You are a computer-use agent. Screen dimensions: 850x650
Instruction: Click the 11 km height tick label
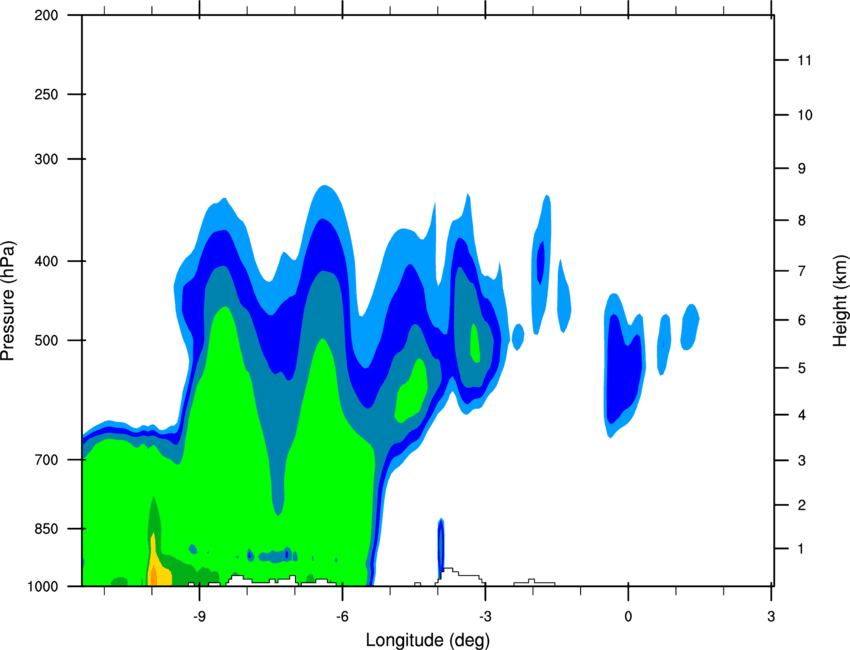[x=805, y=60]
